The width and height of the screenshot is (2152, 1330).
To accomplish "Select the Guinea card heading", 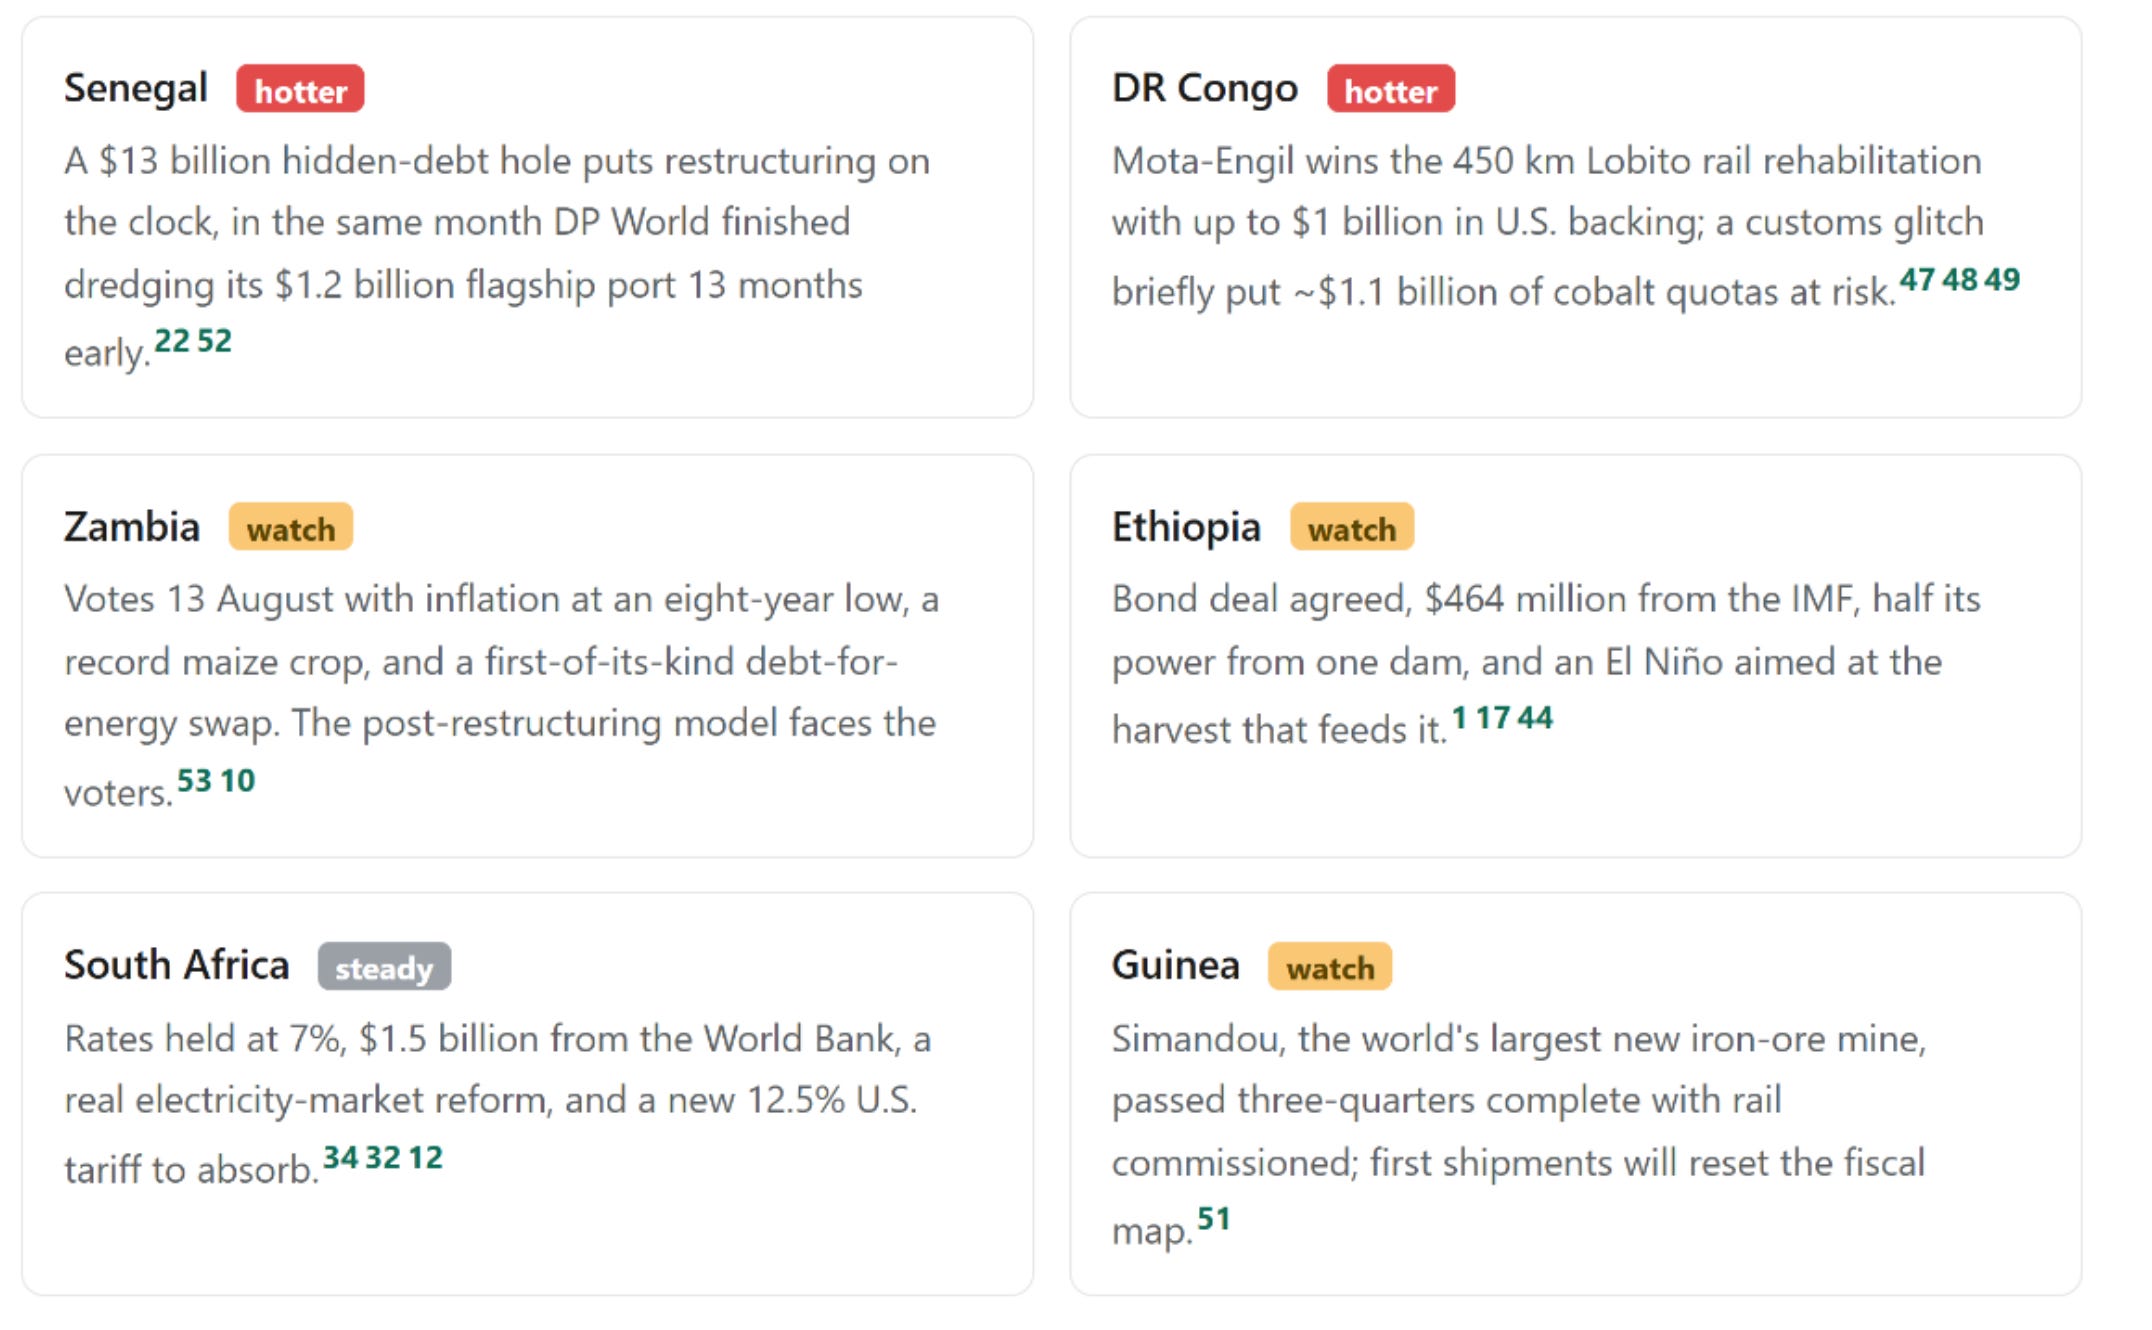I will pyautogui.click(x=1176, y=965).
